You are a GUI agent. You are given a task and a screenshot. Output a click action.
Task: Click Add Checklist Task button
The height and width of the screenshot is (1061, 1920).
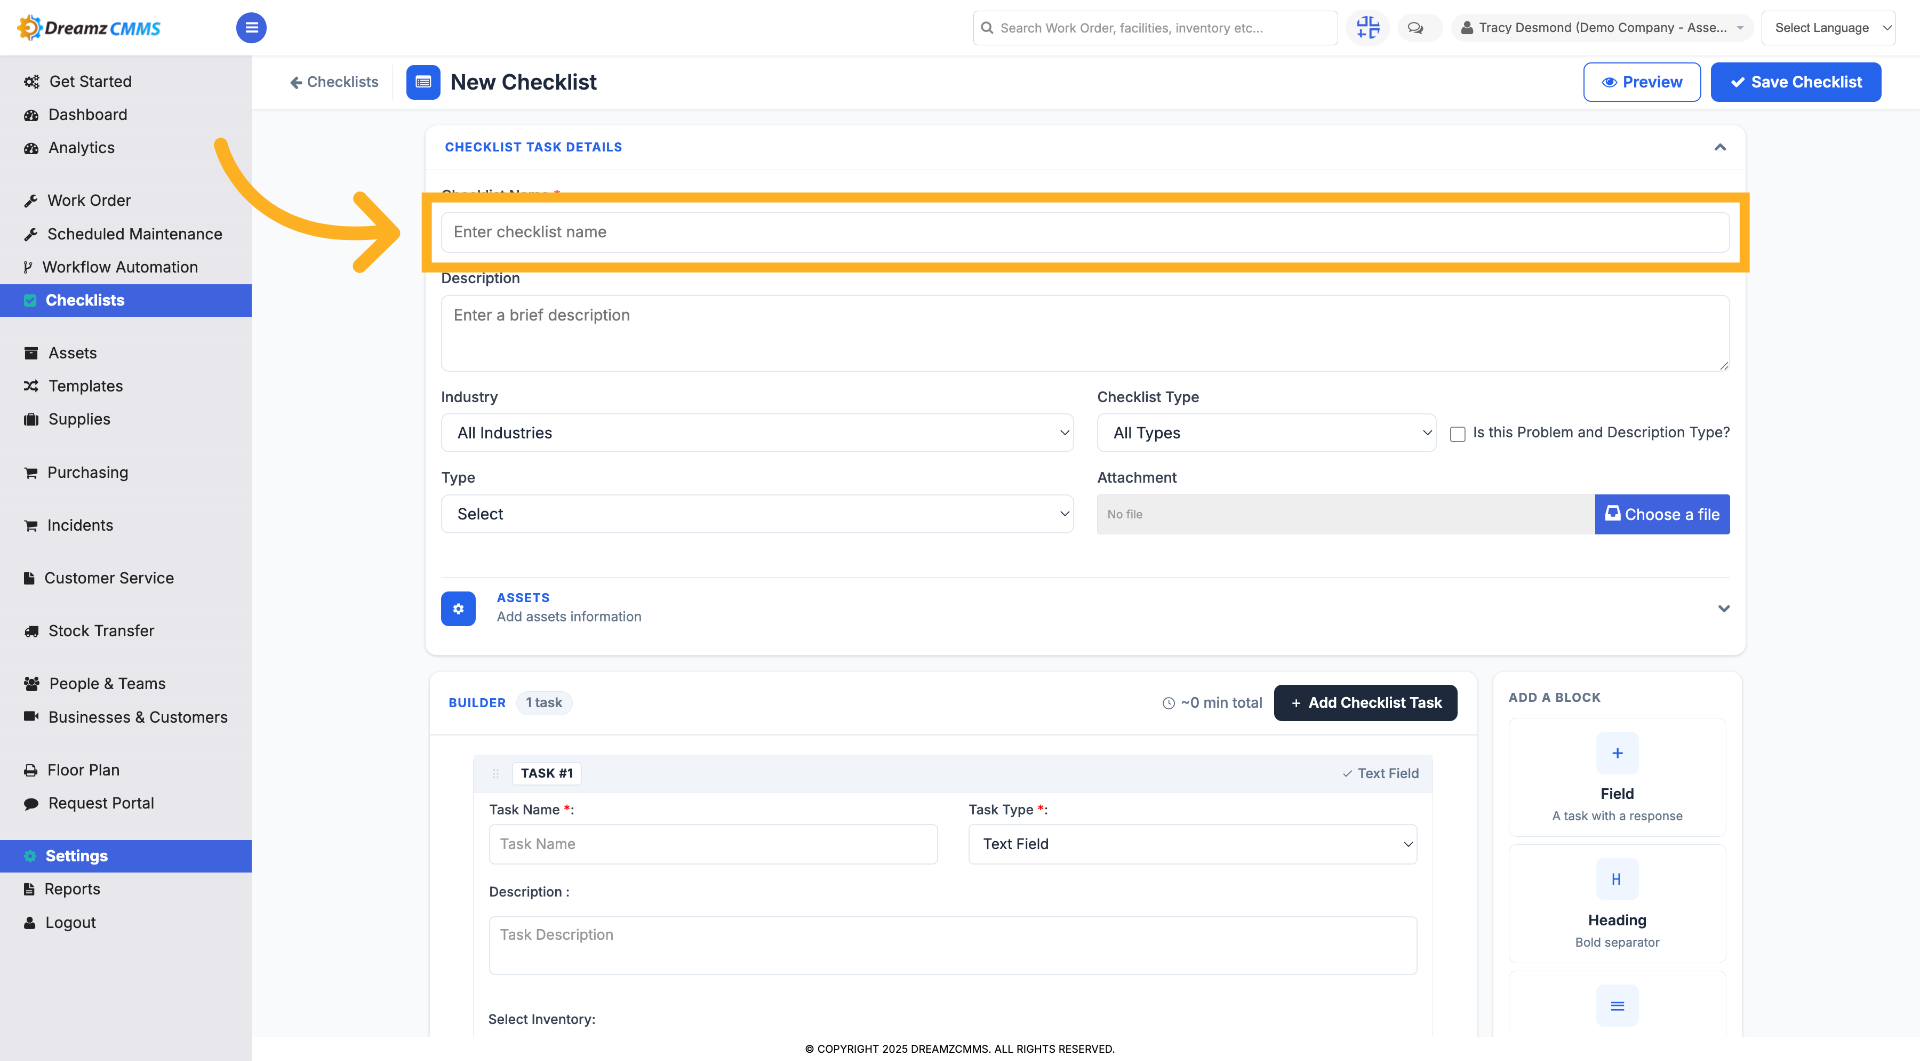[x=1365, y=703]
